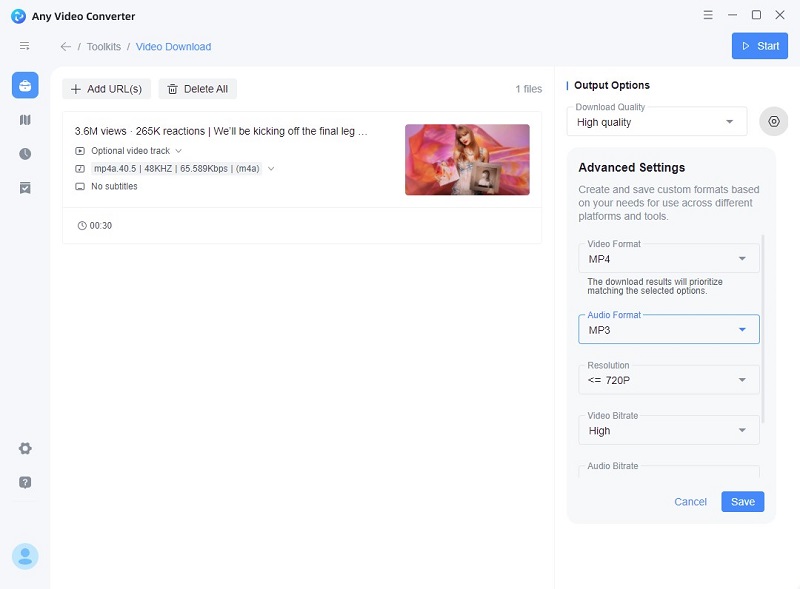This screenshot has height=589, width=800.
Task: Expand Optional video track chevron
Action: click(x=179, y=151)
